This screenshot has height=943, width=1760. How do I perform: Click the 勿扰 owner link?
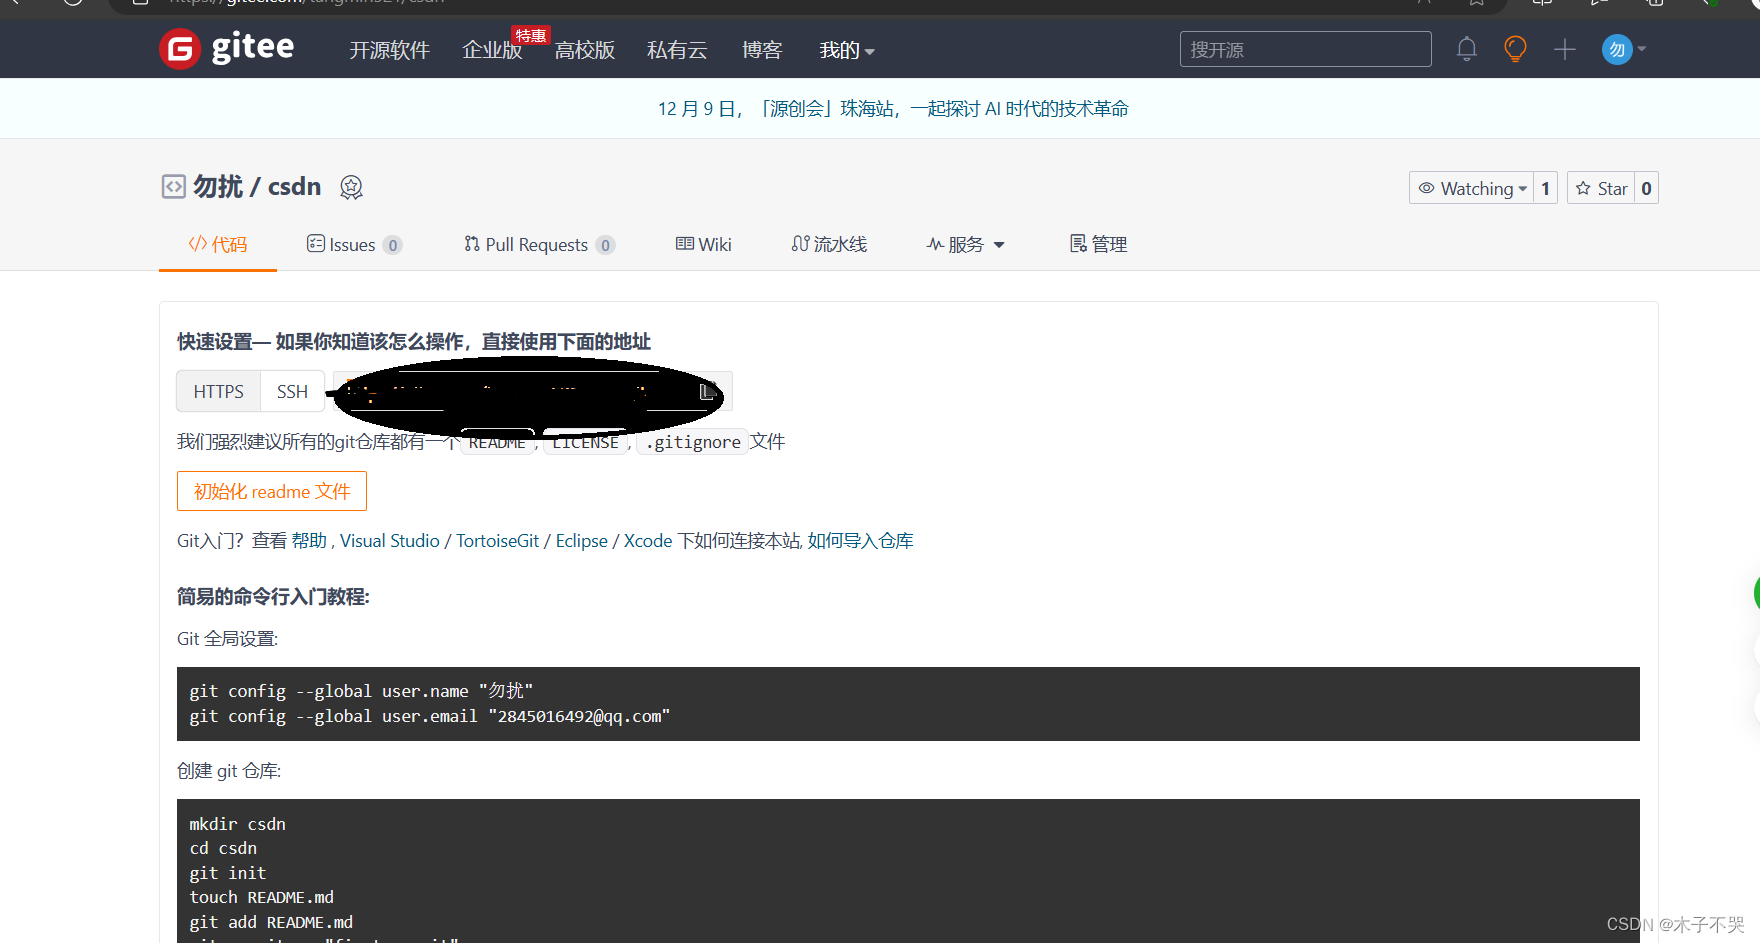pyautogui.click(x=218, y=187)
